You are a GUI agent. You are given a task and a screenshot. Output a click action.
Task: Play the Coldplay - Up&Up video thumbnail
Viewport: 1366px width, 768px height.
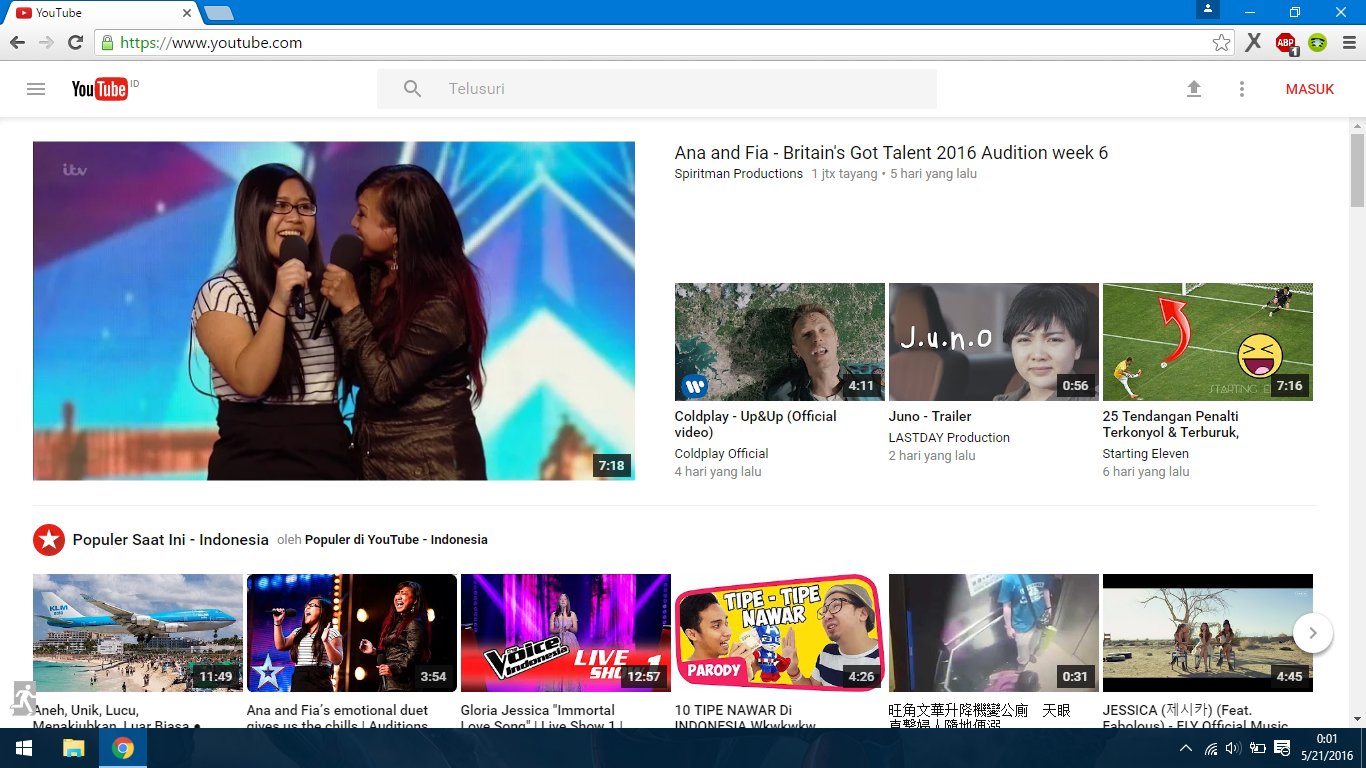click(x=779, y=341)
